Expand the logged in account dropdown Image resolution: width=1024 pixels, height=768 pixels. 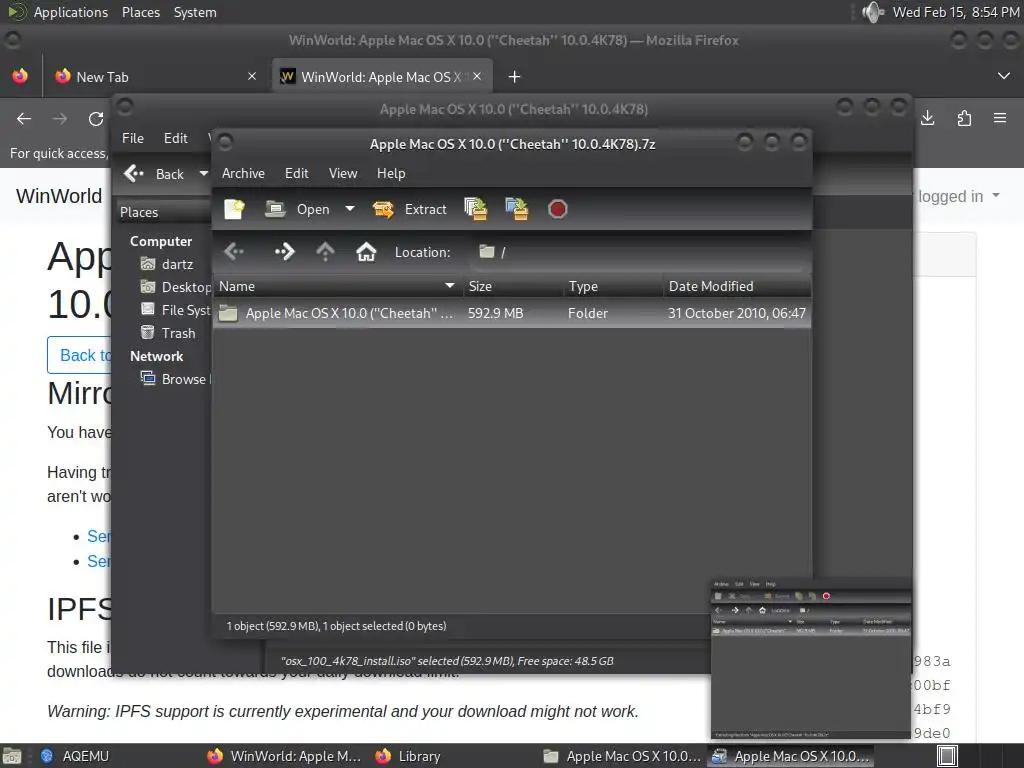pyautogui.click(x=959, y=196)
